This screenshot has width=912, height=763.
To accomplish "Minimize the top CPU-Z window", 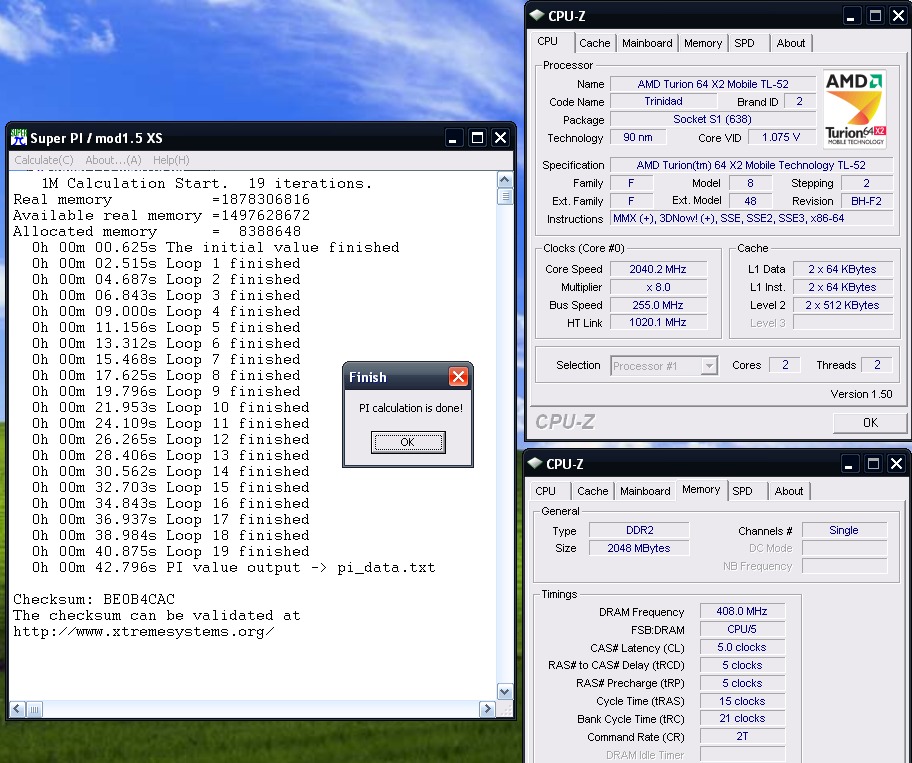I will pyautogui.click(x=851, y=16).
